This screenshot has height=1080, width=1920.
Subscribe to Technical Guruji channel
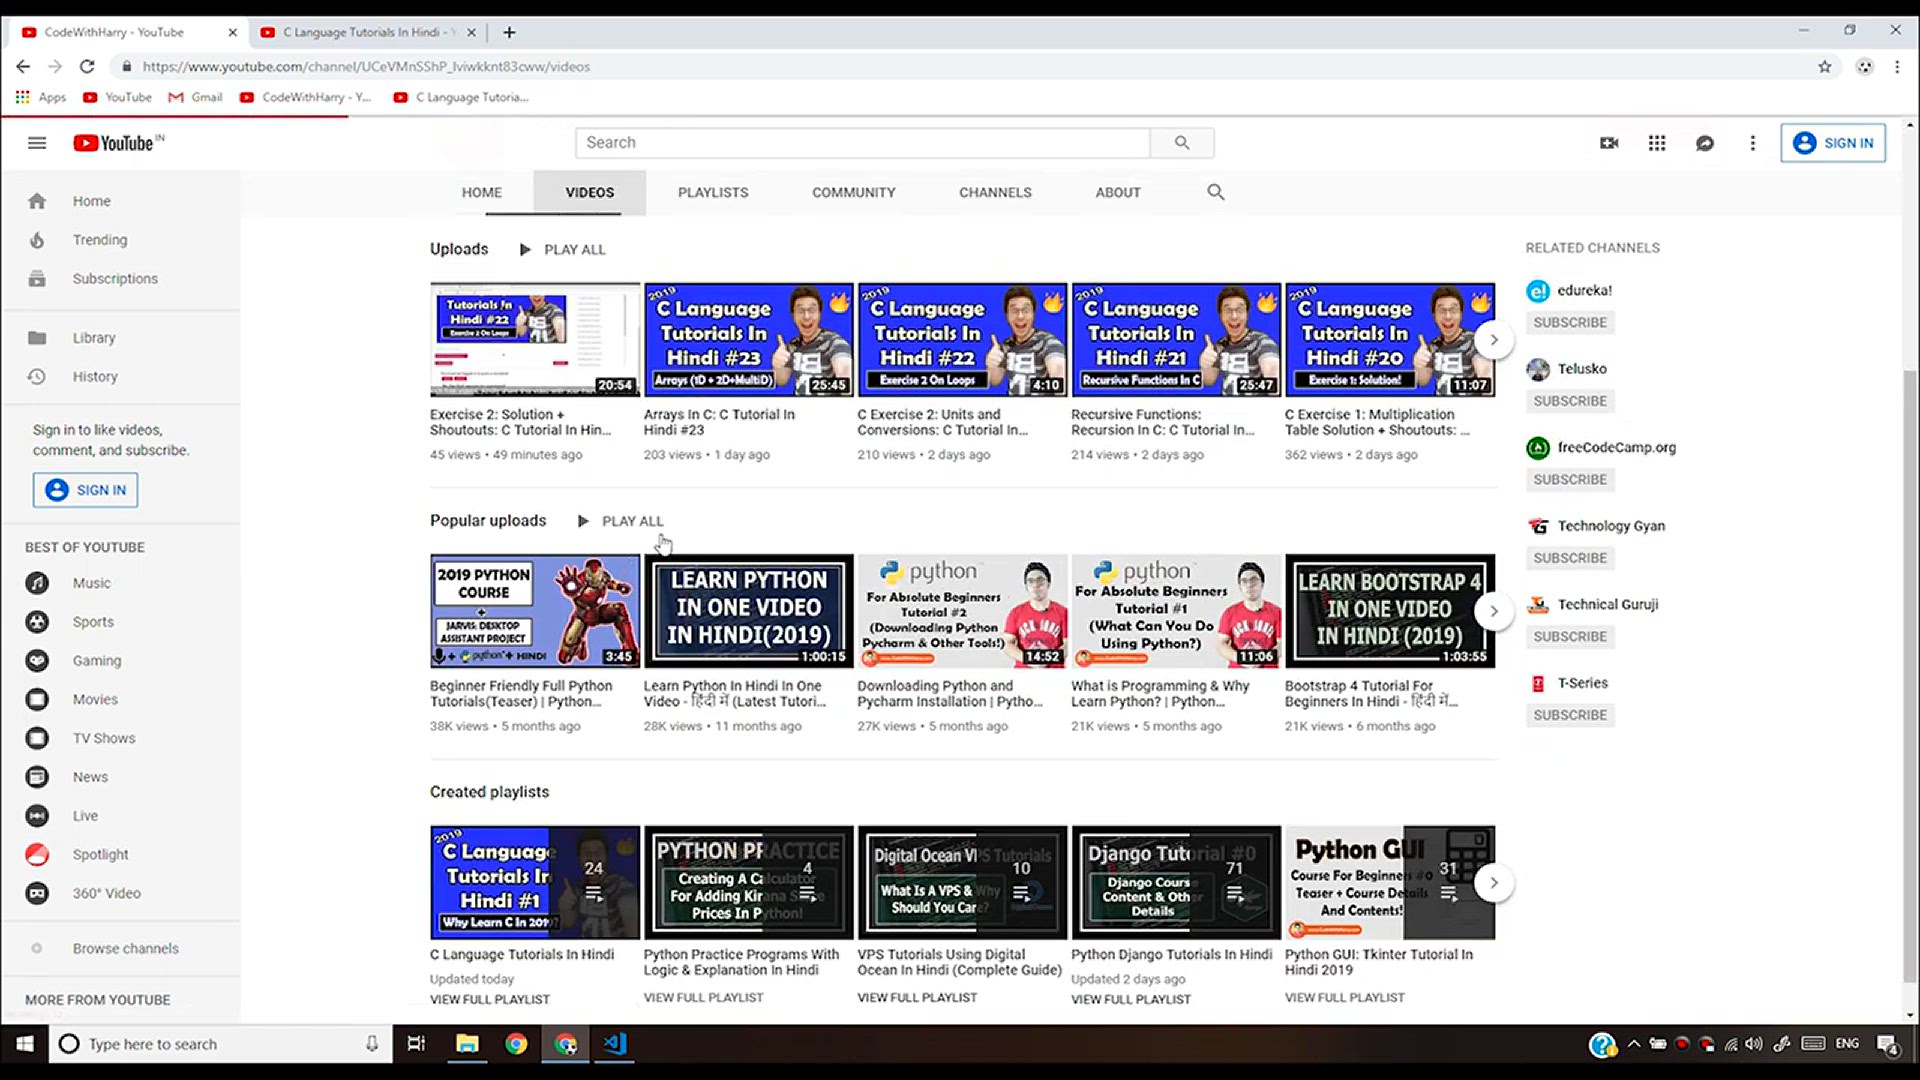(1570, 637)
